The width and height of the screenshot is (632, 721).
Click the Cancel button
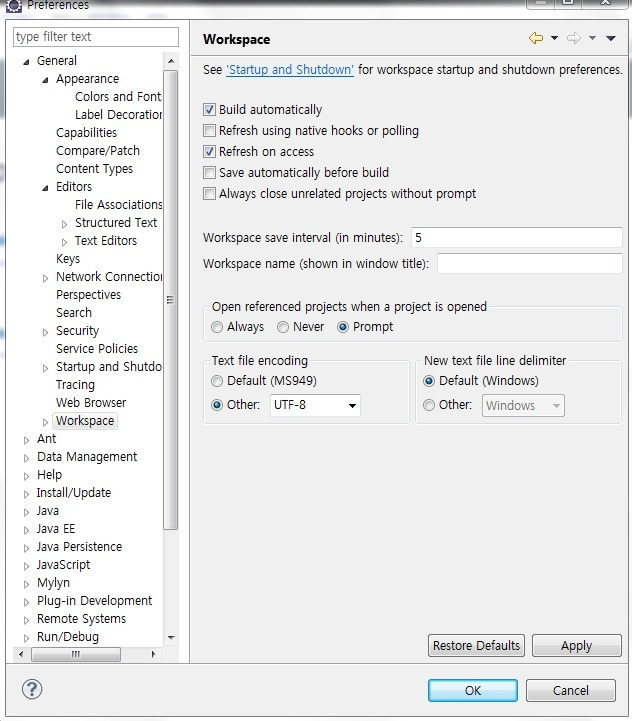pos(570,690)
